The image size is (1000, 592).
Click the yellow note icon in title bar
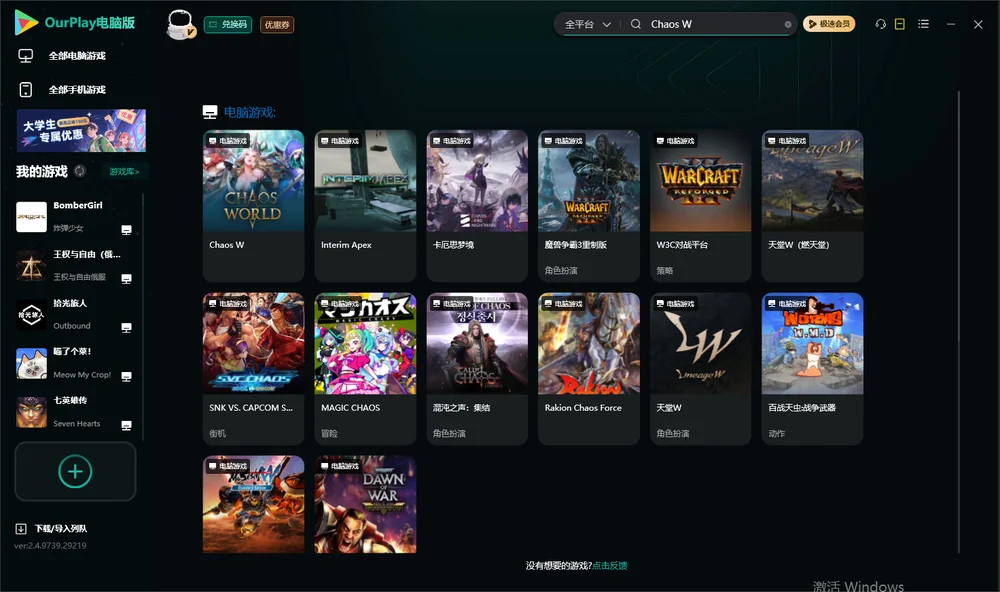pyautogui.click(x=899, y=24)
